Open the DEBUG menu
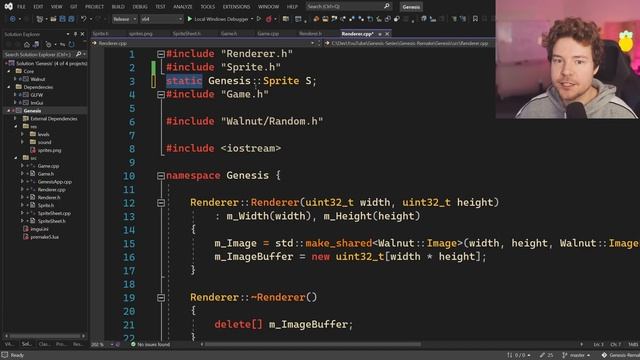 point(140,7)
